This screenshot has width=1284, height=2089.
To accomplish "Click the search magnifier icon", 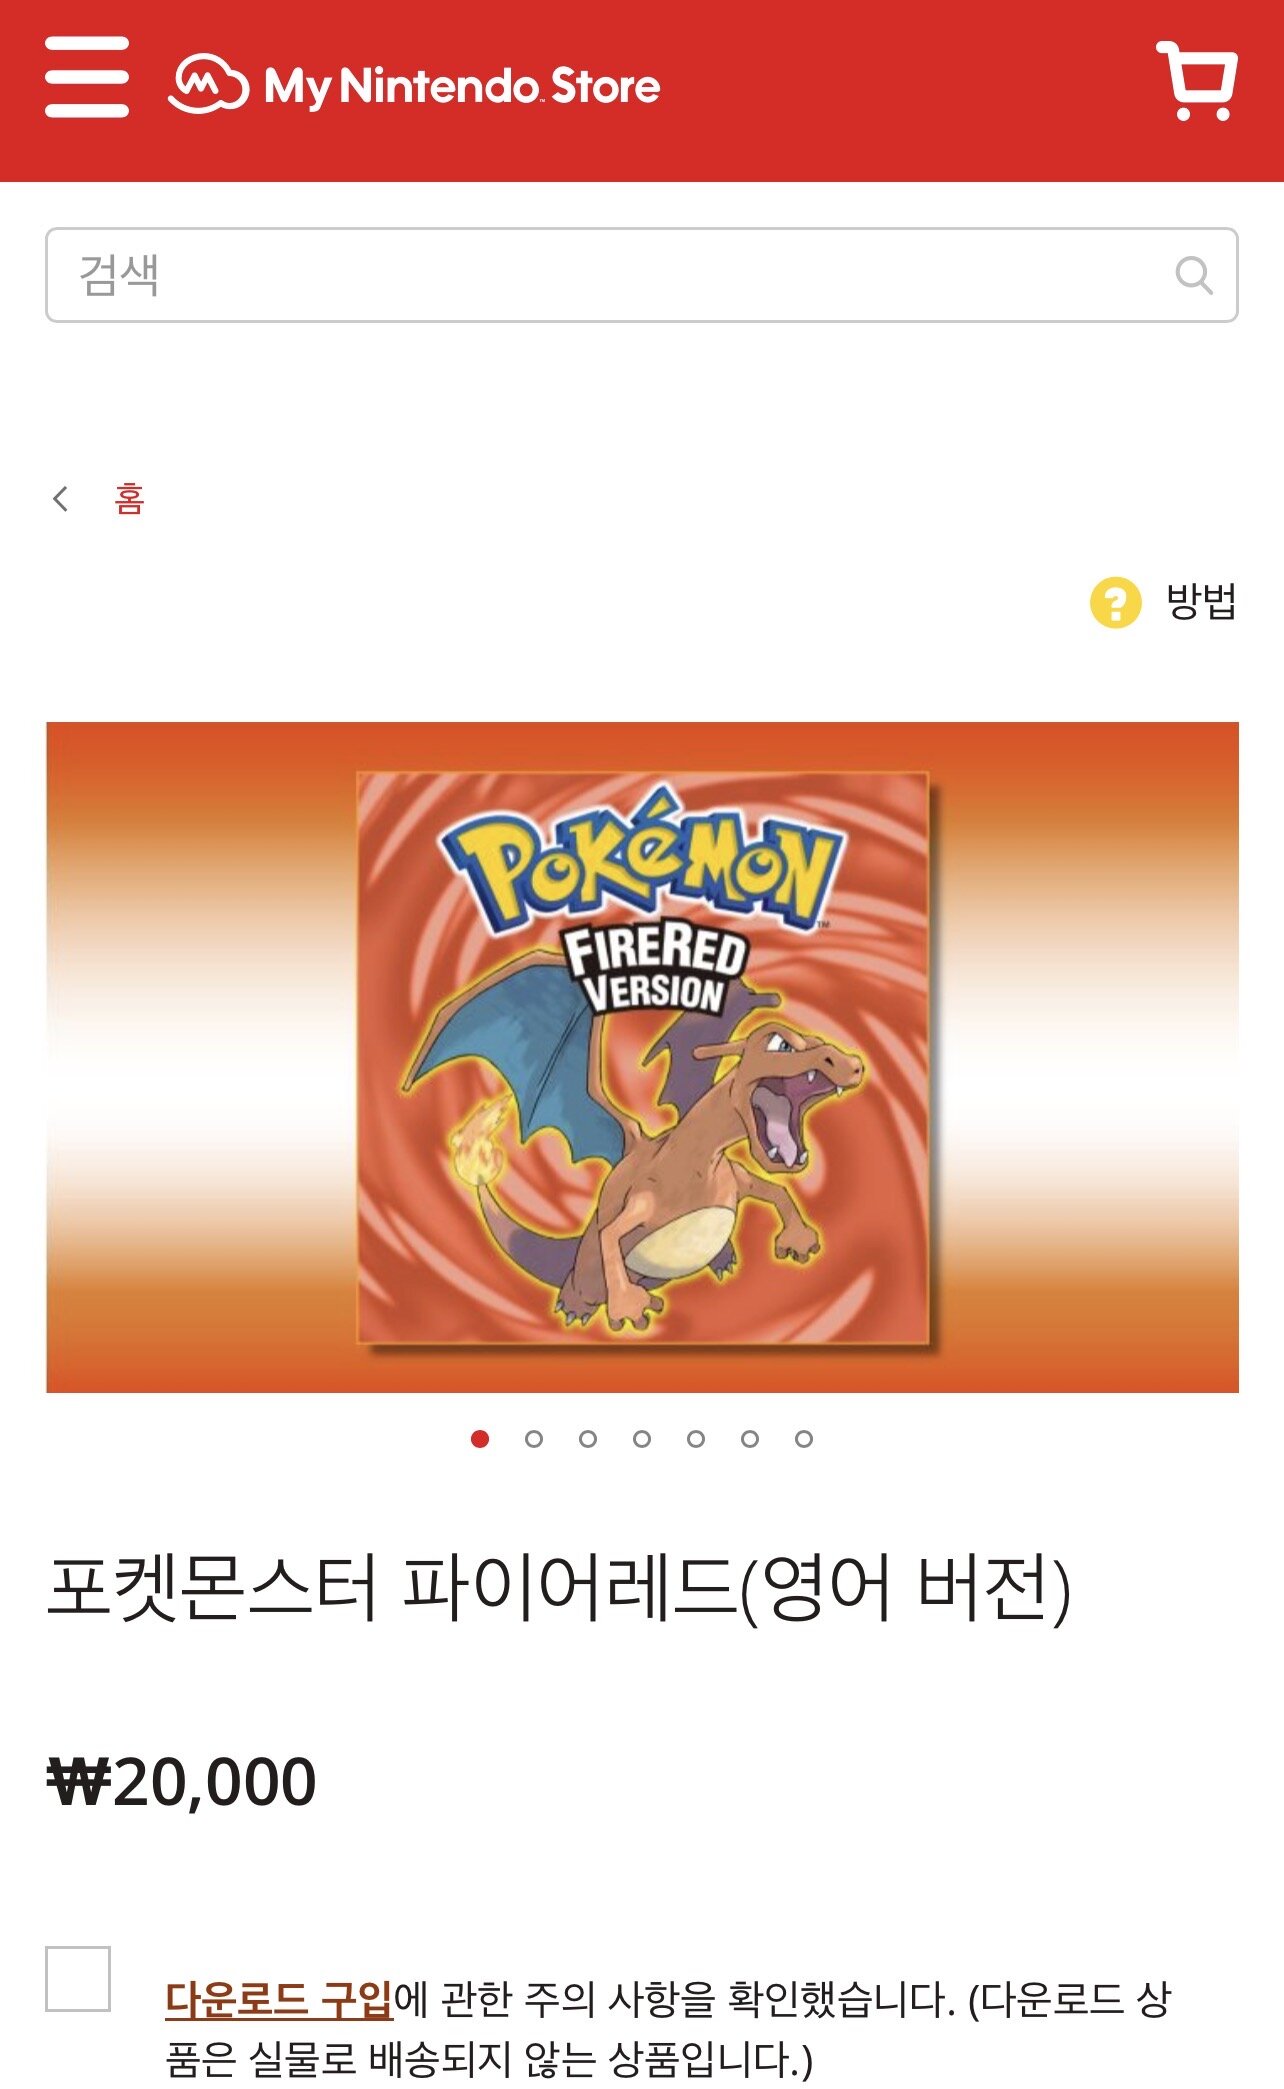I will (x=1193, y=275).
